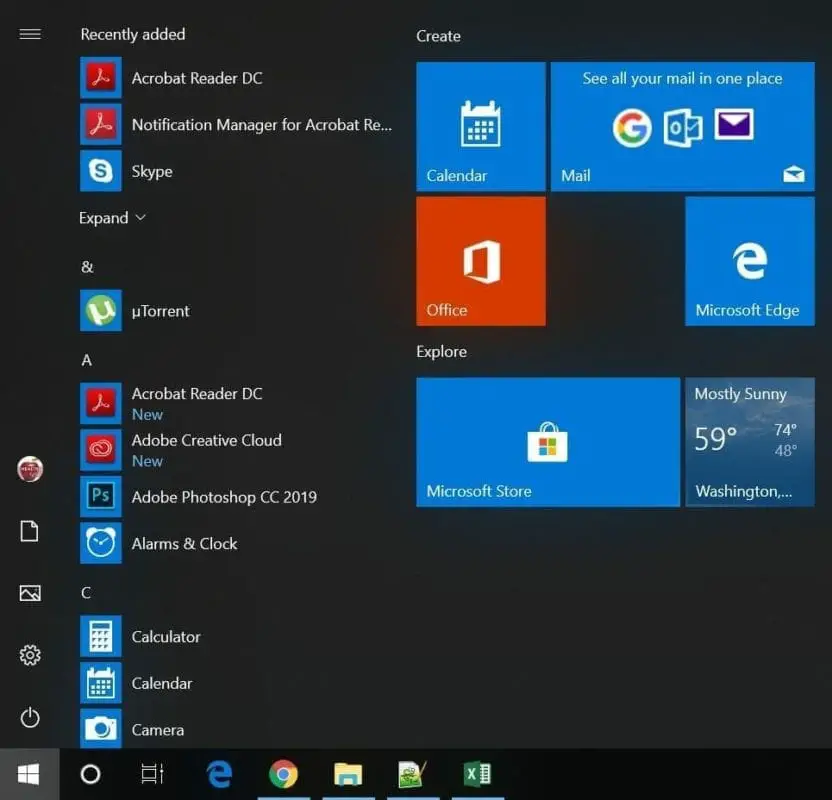Click the 'C' letter group header
This screenshot has width=832, height=800.
tap(86, 593)
